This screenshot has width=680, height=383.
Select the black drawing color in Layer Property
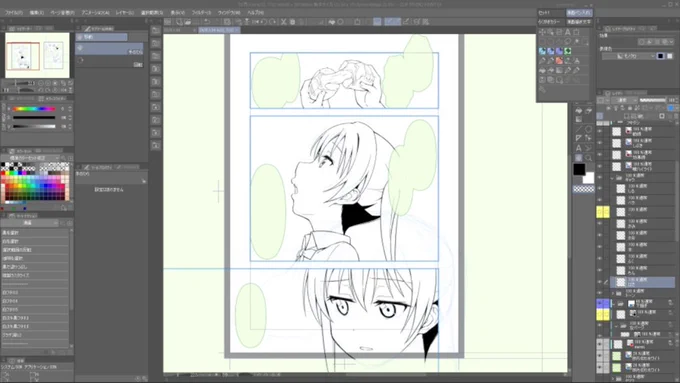pos(660,56)
